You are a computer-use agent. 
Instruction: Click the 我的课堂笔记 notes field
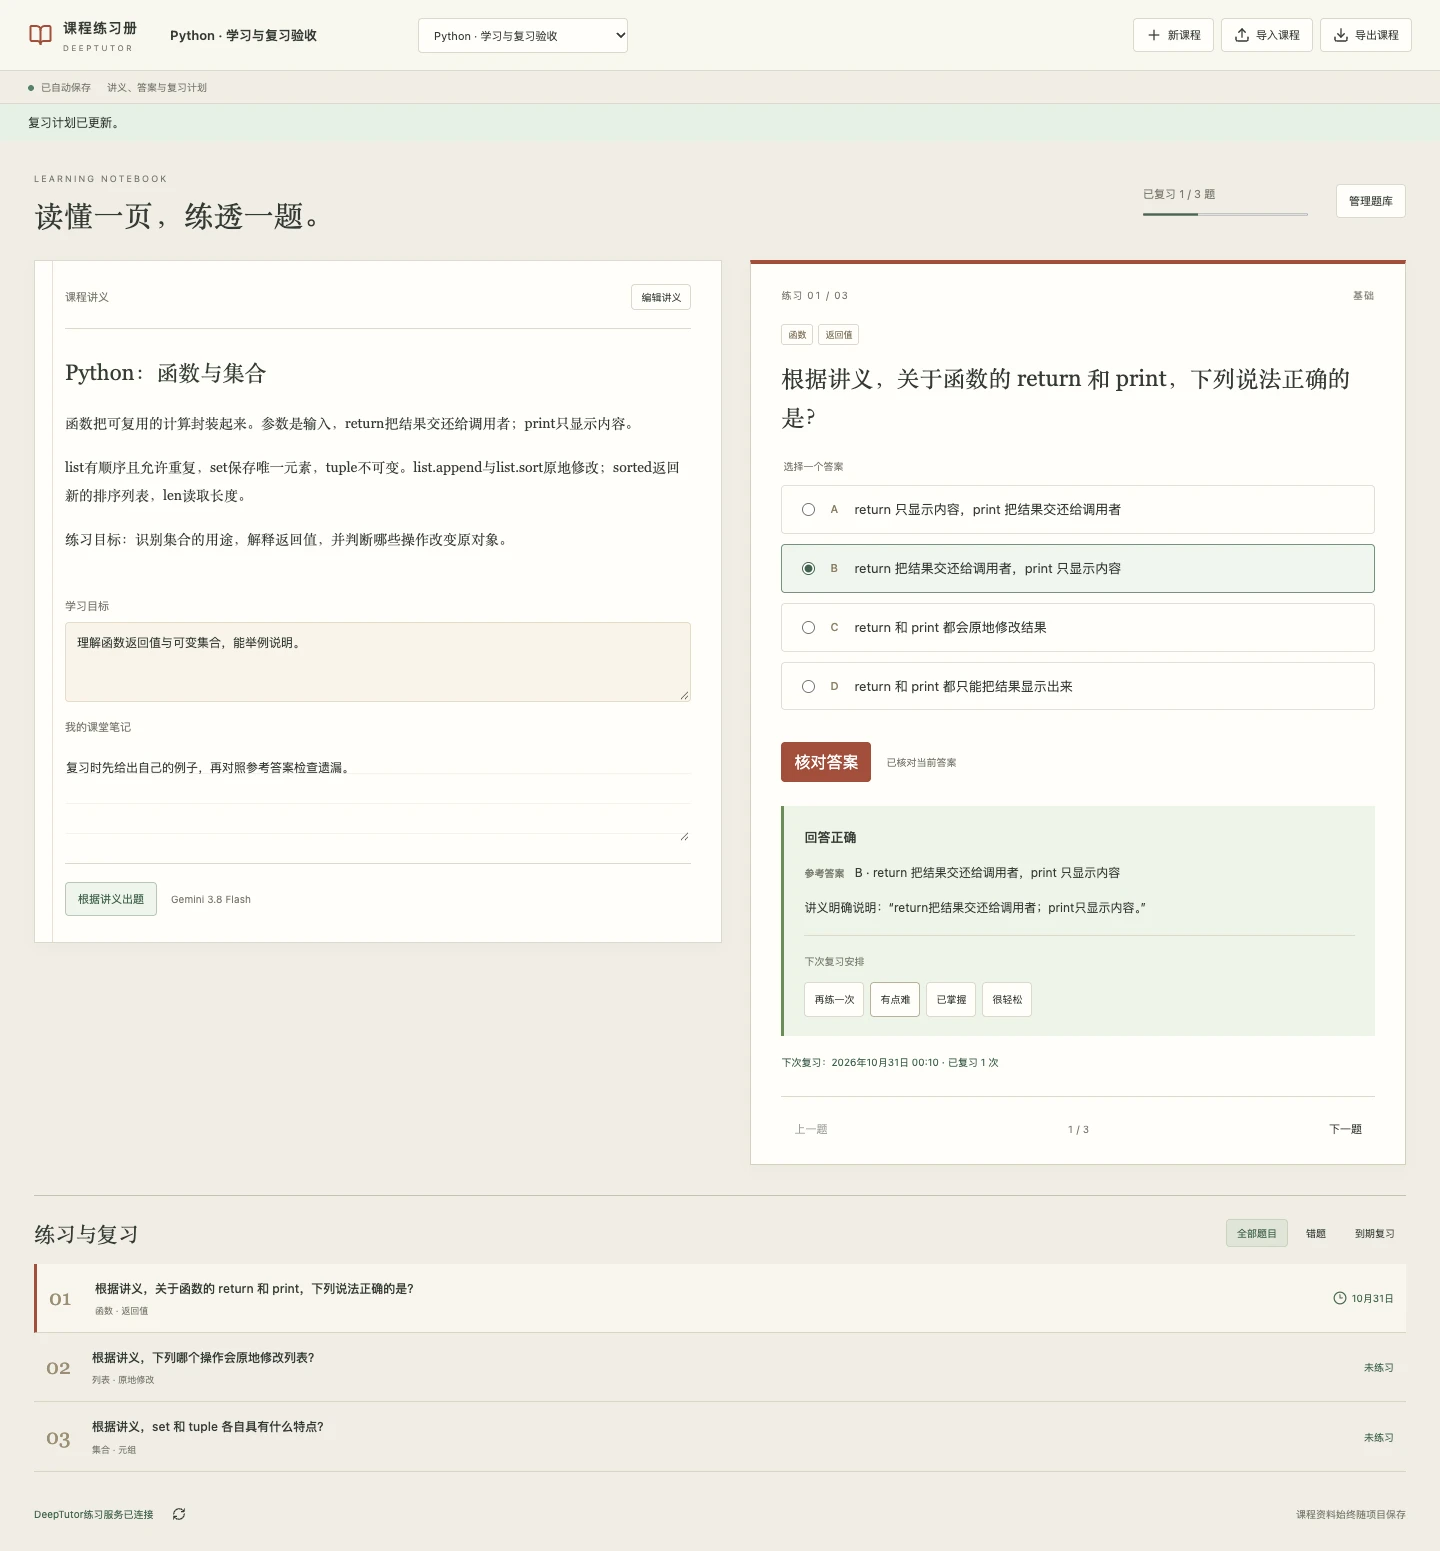click(x=378, y=793)
